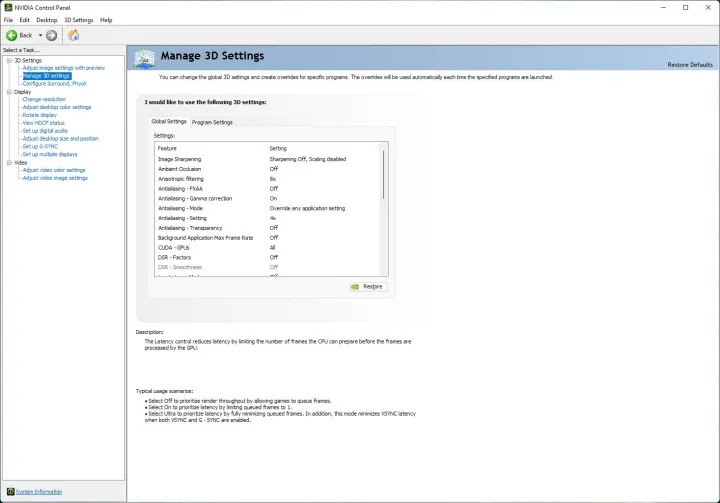Open the Desktop menu

[x=47, y=20]
